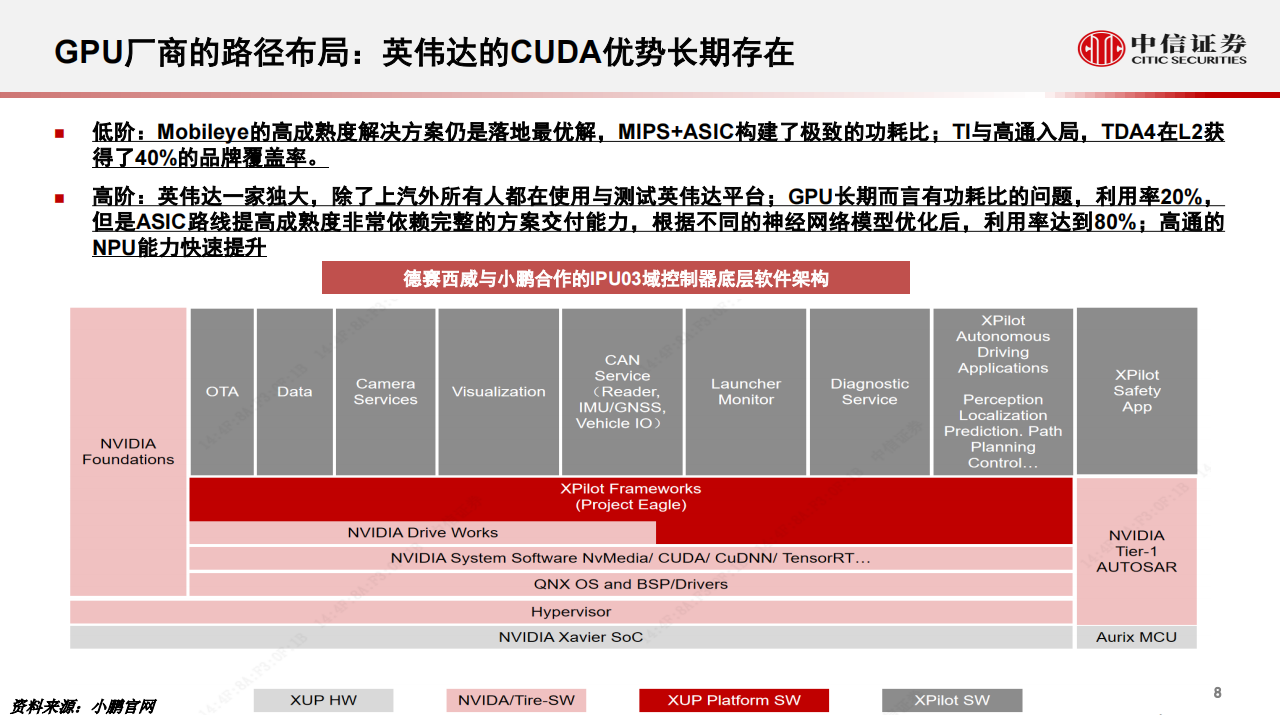Click the XUP Platform SW legend swatch
This screenshot has width=1280, height=720.
point(735,700)
